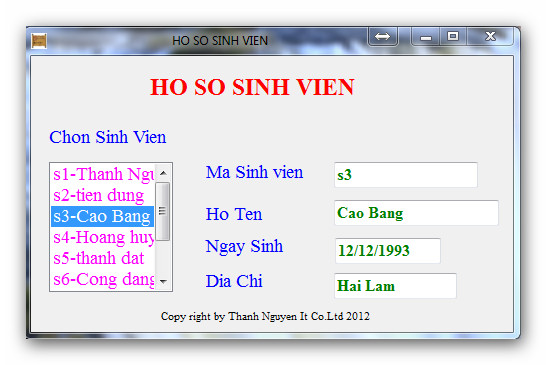The width and height of the screenshot is (547, 365).
Task: Click the list scrollbar up arrow
Action: coord(163,173)
